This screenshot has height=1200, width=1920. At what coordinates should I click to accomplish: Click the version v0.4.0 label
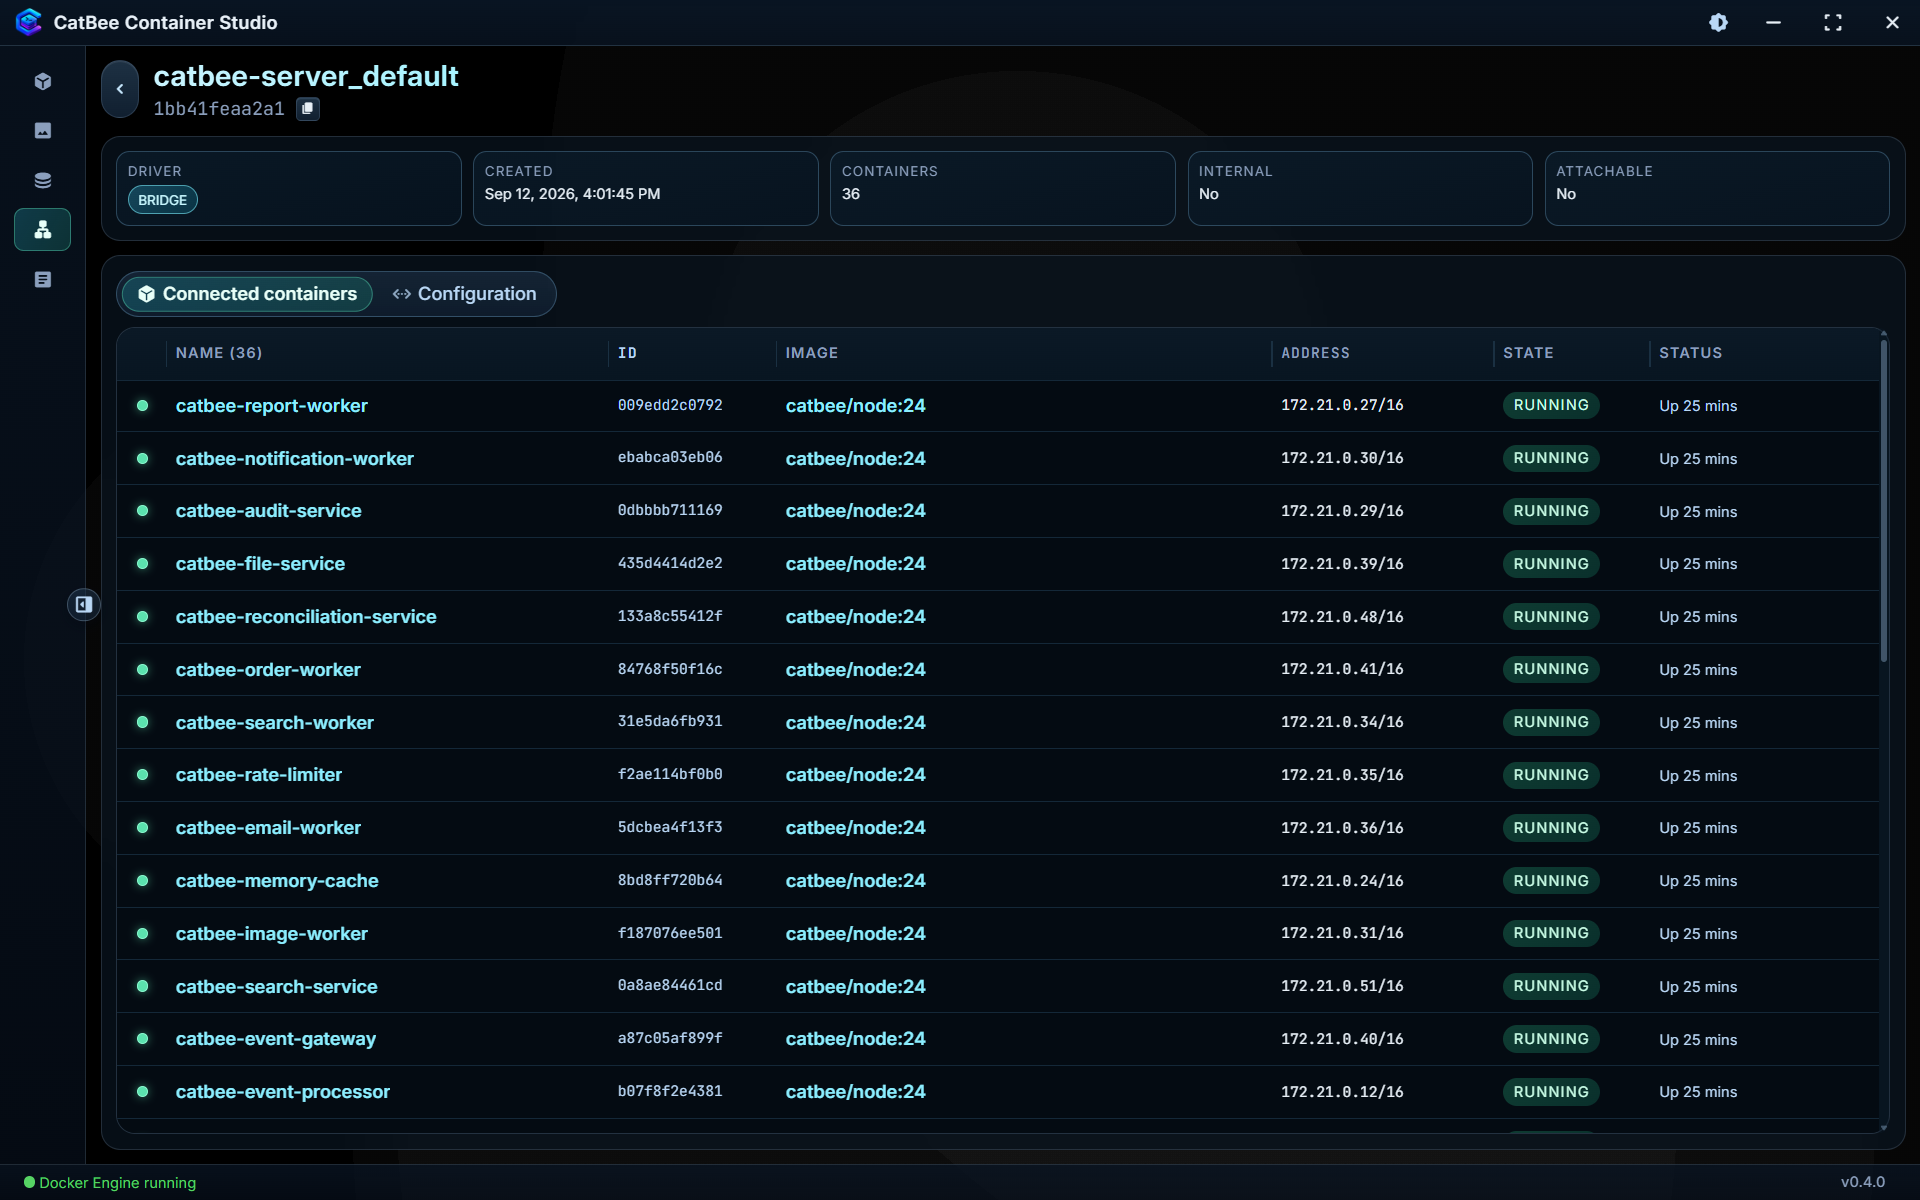click(1863, 1182)
